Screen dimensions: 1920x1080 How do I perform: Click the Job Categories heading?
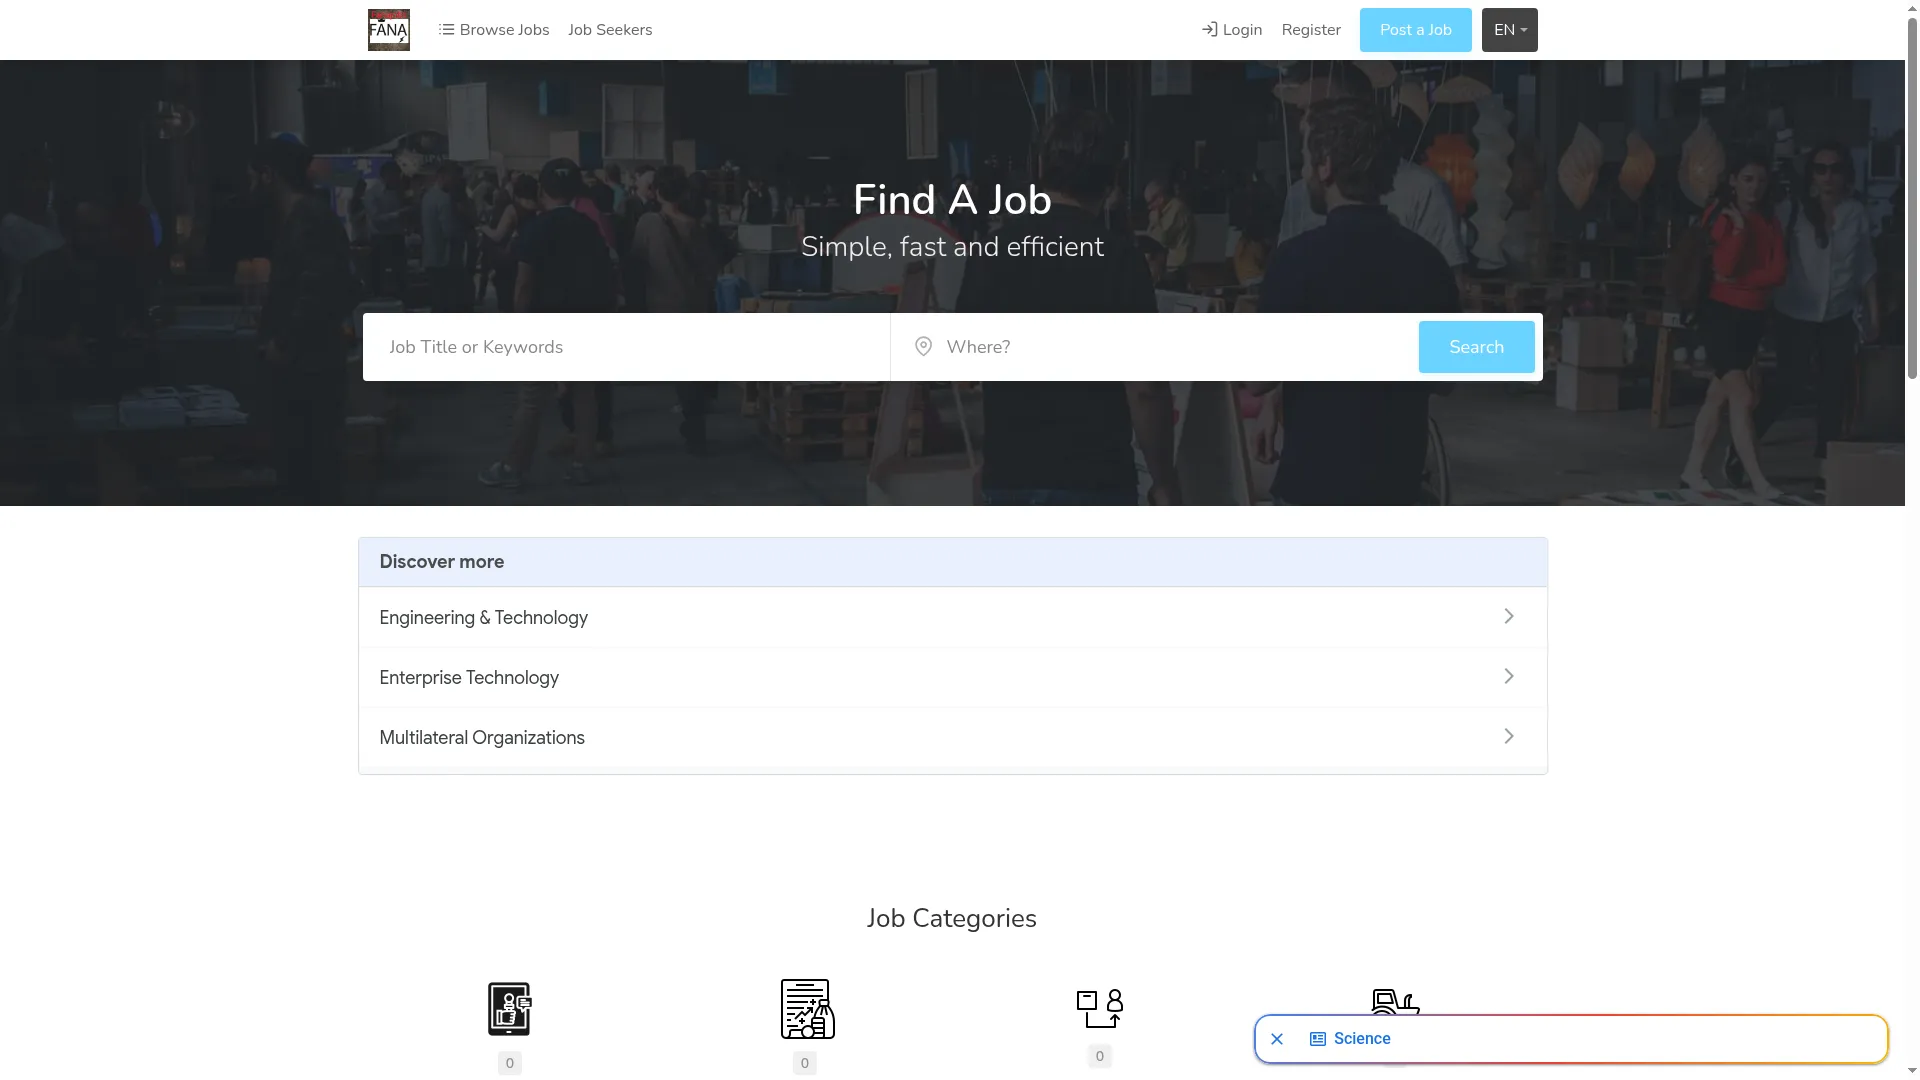(x=952, y=918)
